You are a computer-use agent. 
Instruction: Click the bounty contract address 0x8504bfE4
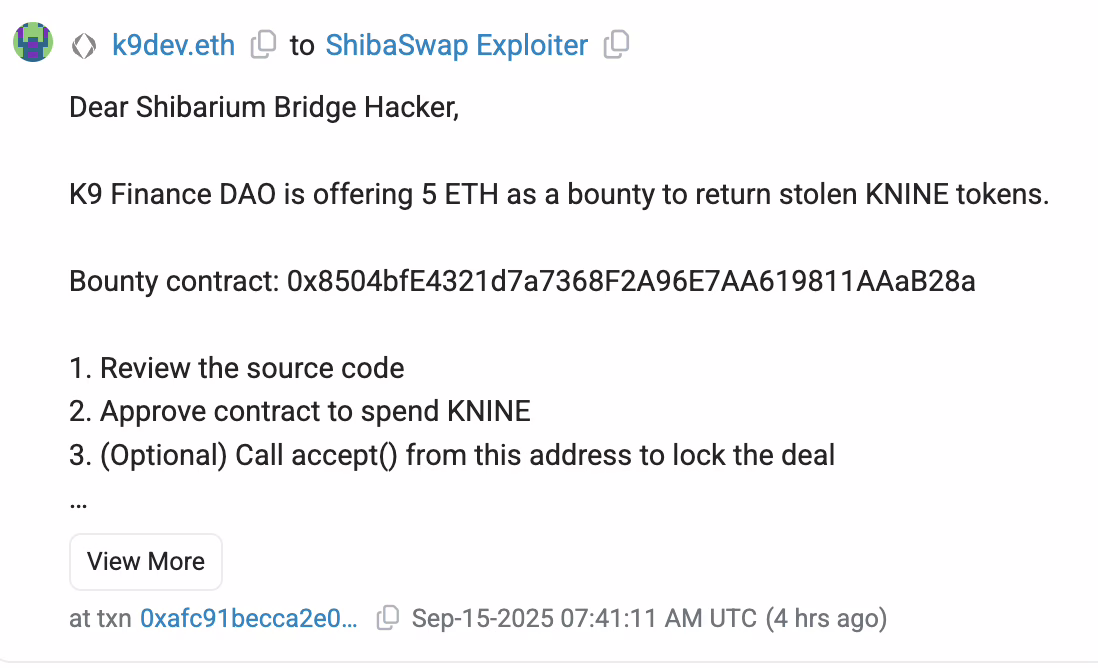pyautogui.click(x=631, y=281)
